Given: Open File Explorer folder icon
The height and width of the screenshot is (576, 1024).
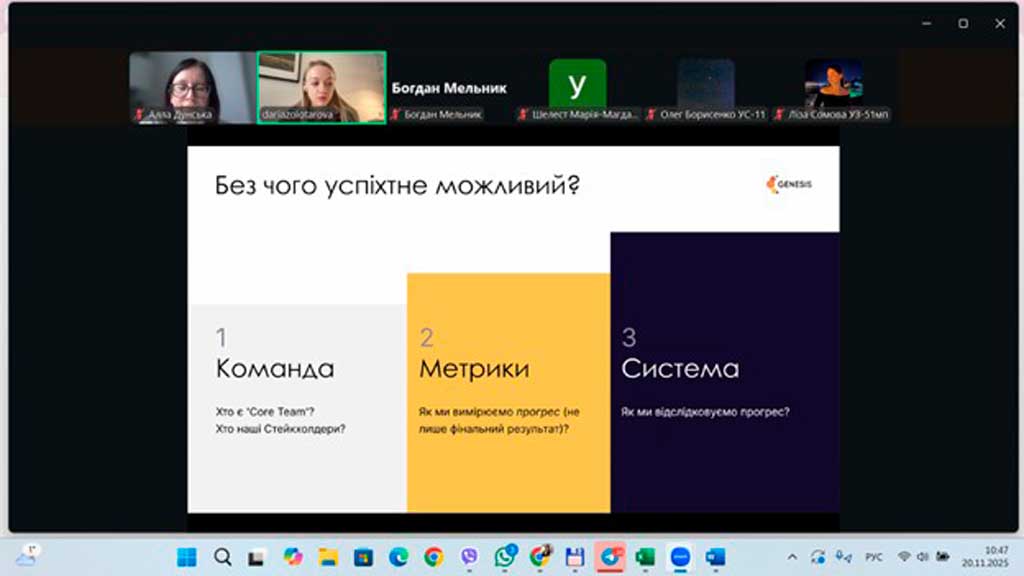Looking at the screenshot, I should click(328, 557).
